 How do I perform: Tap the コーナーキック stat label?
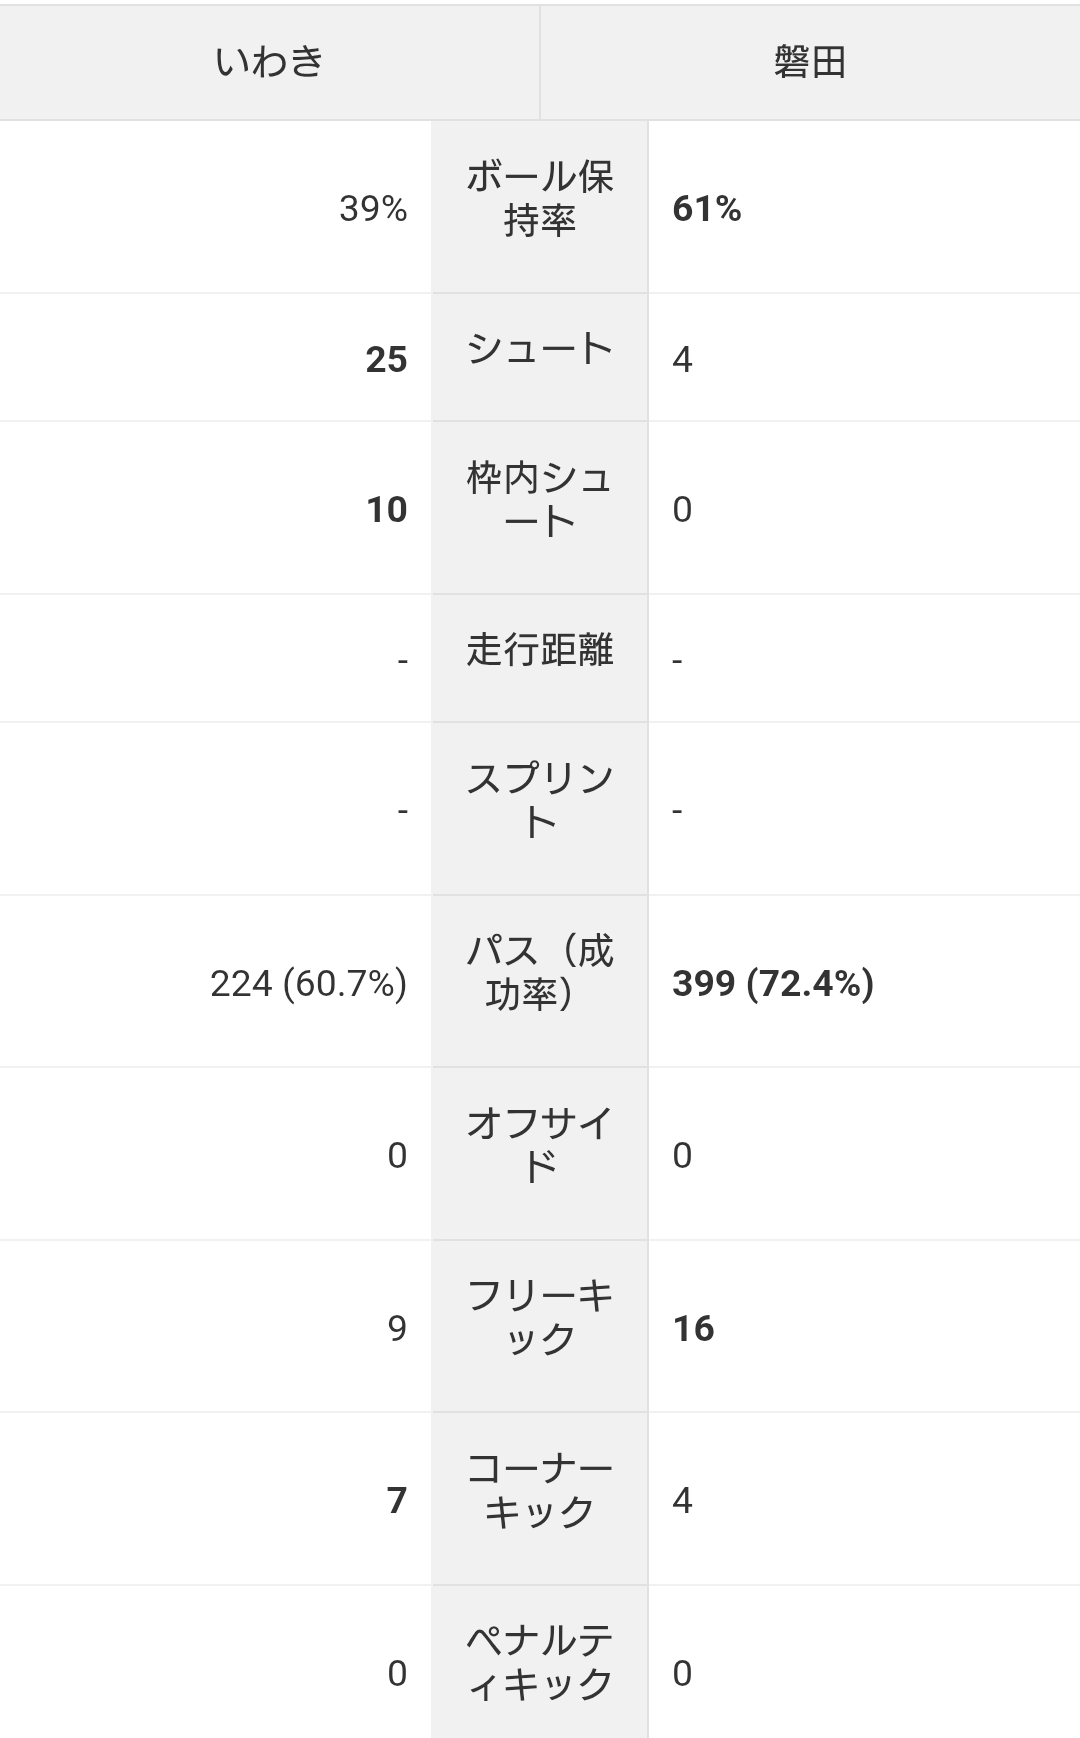(x=540, y=1490)
